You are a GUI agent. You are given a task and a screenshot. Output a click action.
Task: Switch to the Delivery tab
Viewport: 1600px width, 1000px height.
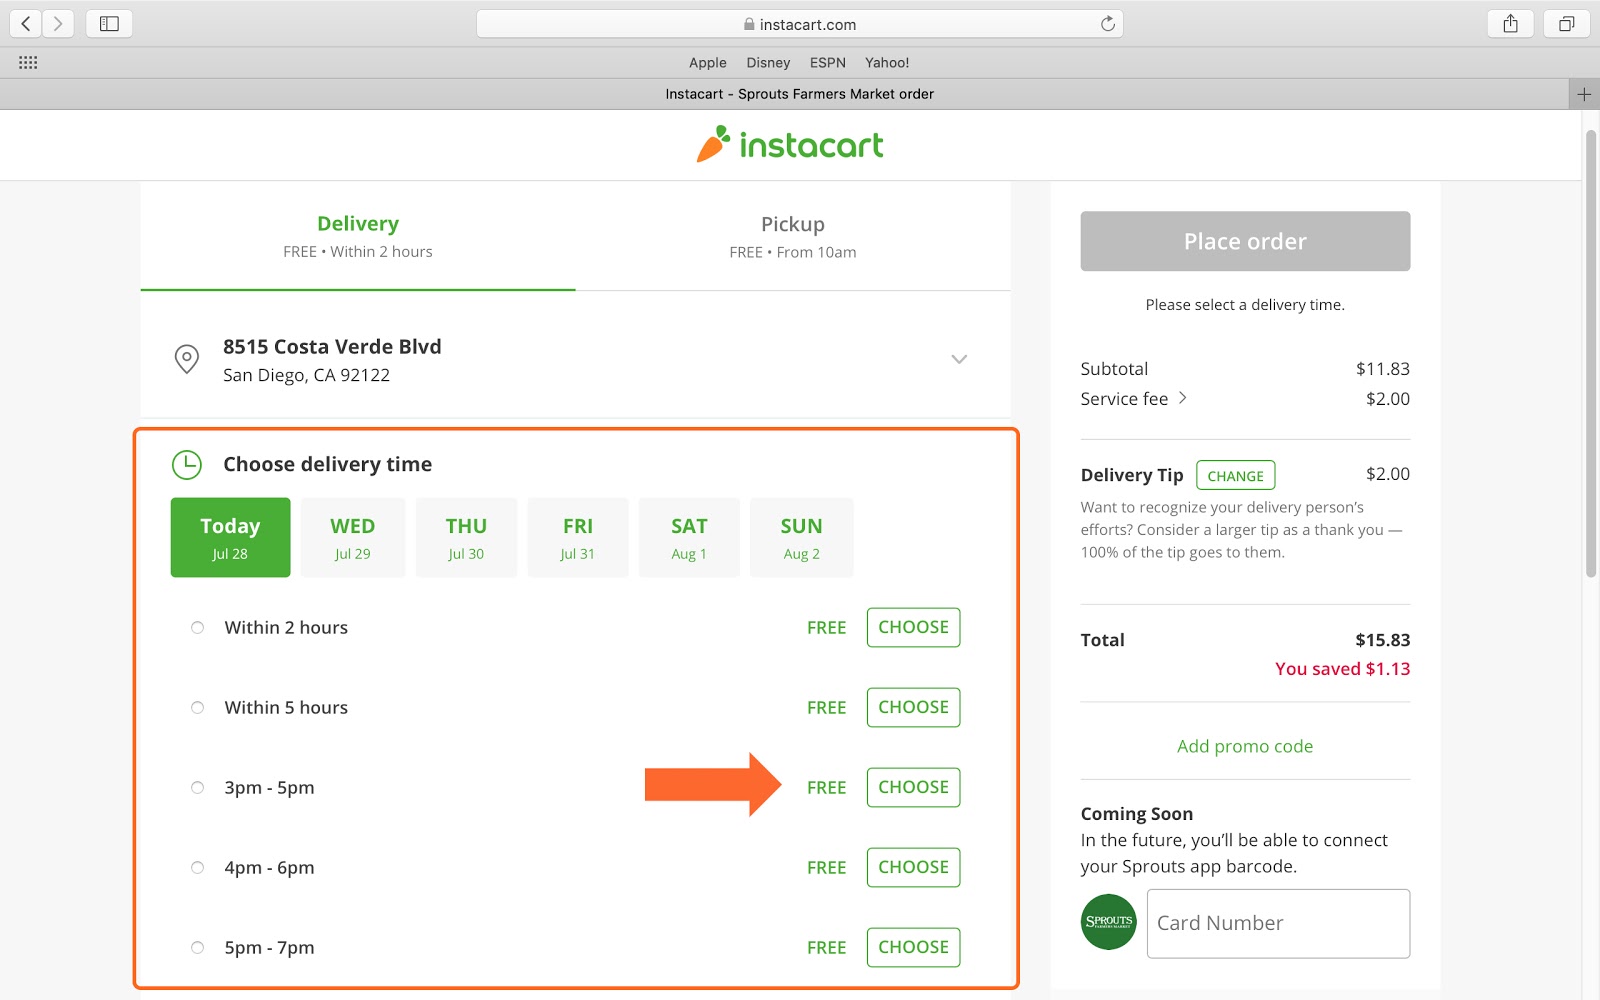358,237
